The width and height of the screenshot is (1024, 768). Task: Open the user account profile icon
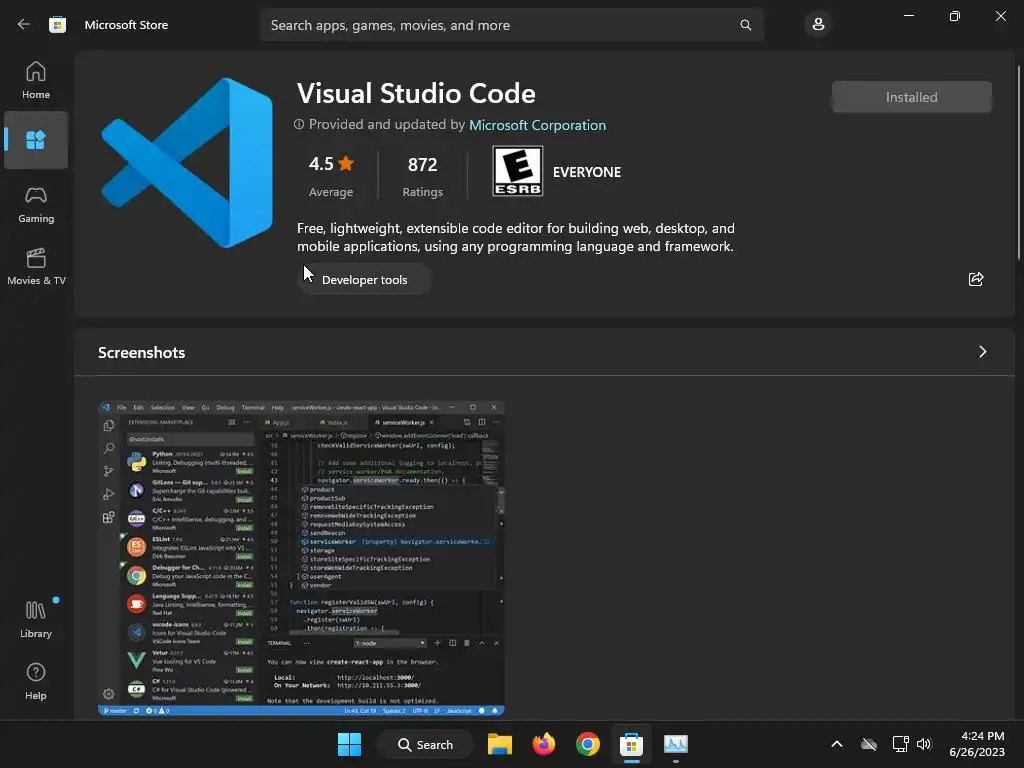tap(818, 25)
